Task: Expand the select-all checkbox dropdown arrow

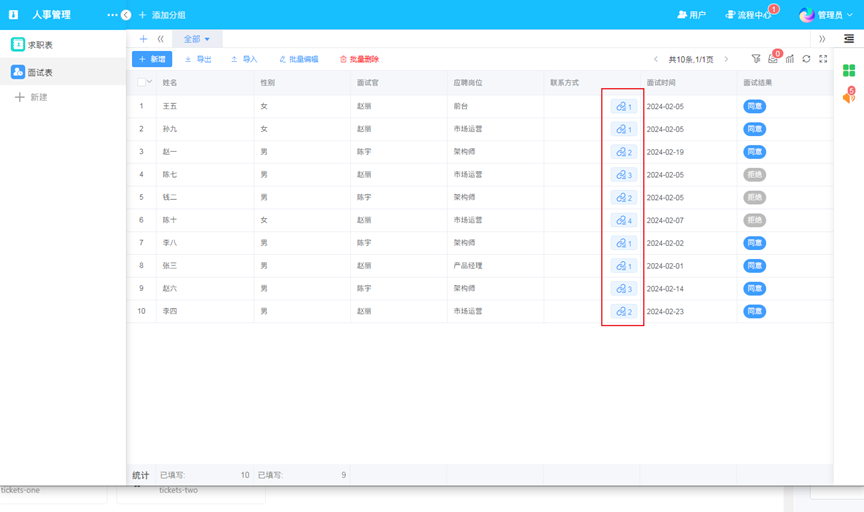Action: [151, 82]
